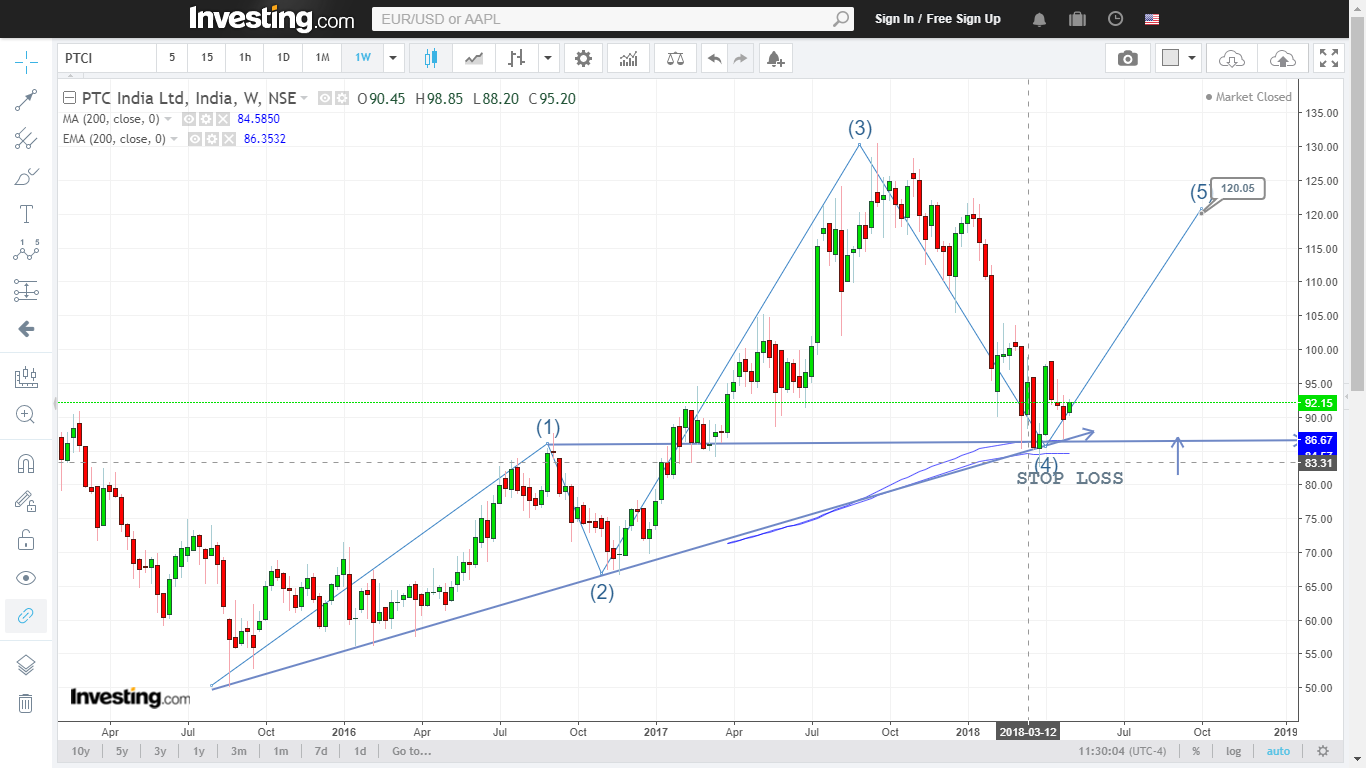Collapse the PTC India legend box
The width and height of the screenshot is (1366, 768).
(69, 98)
